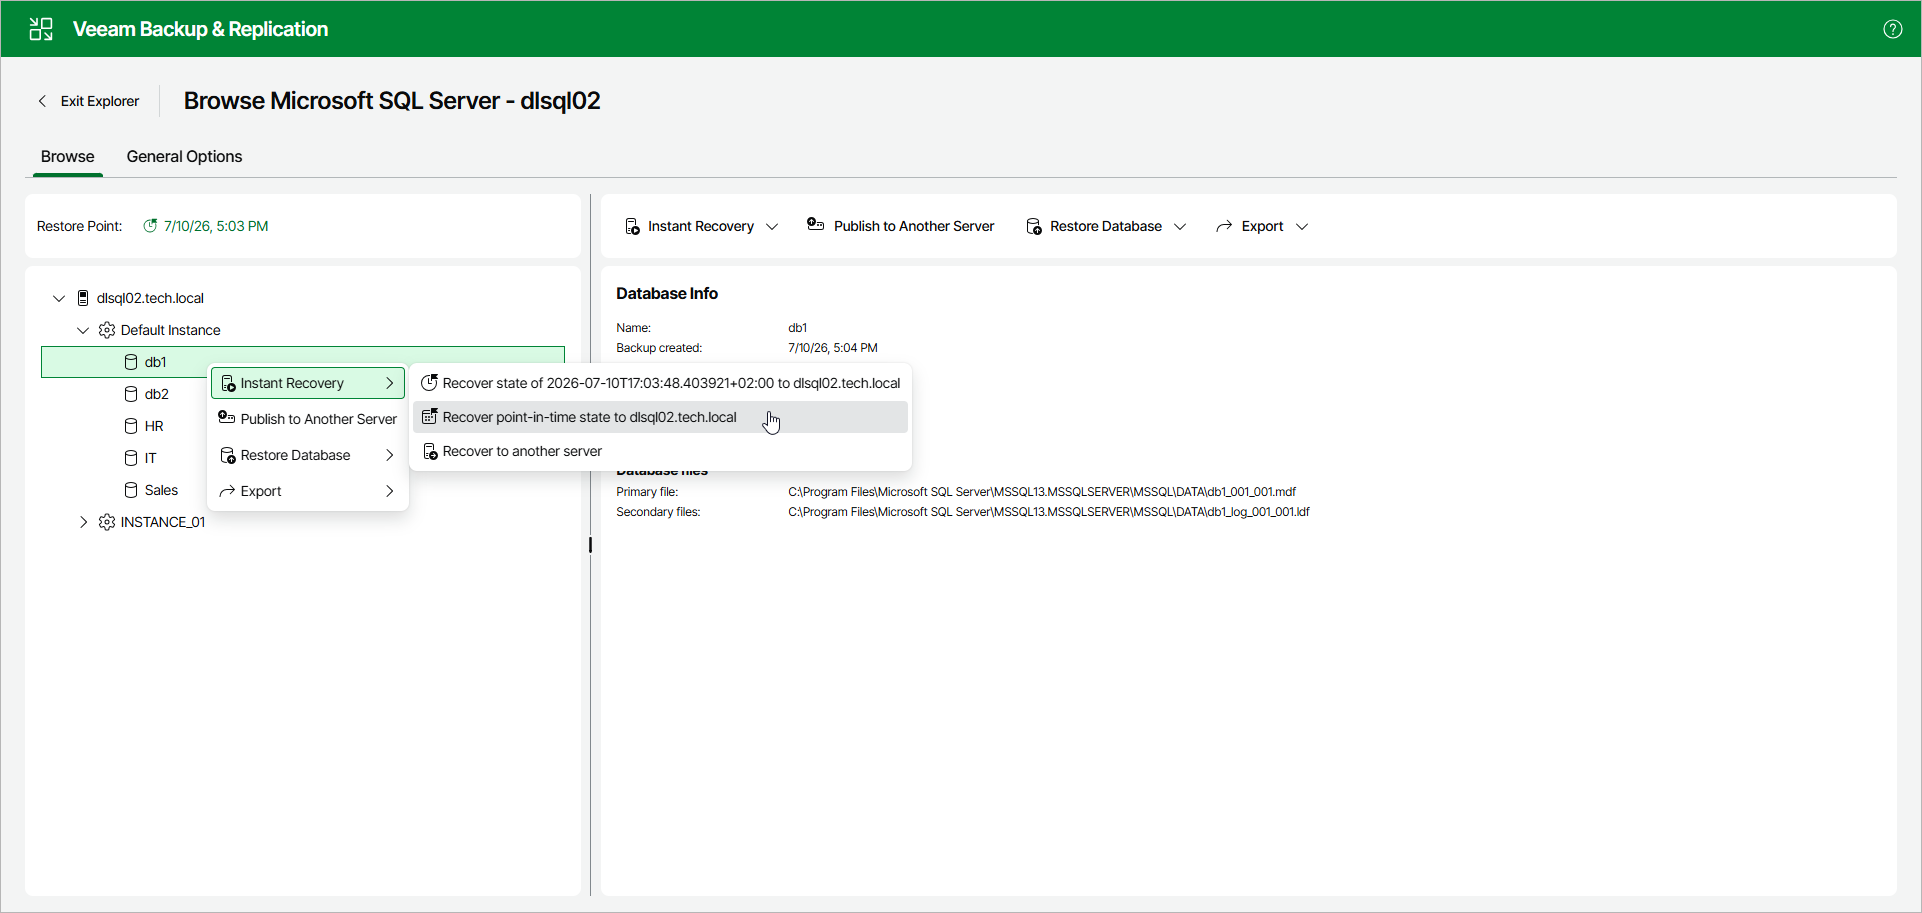Select Recover point-in-time state to dlsql02.tech.local

[660, 417]
